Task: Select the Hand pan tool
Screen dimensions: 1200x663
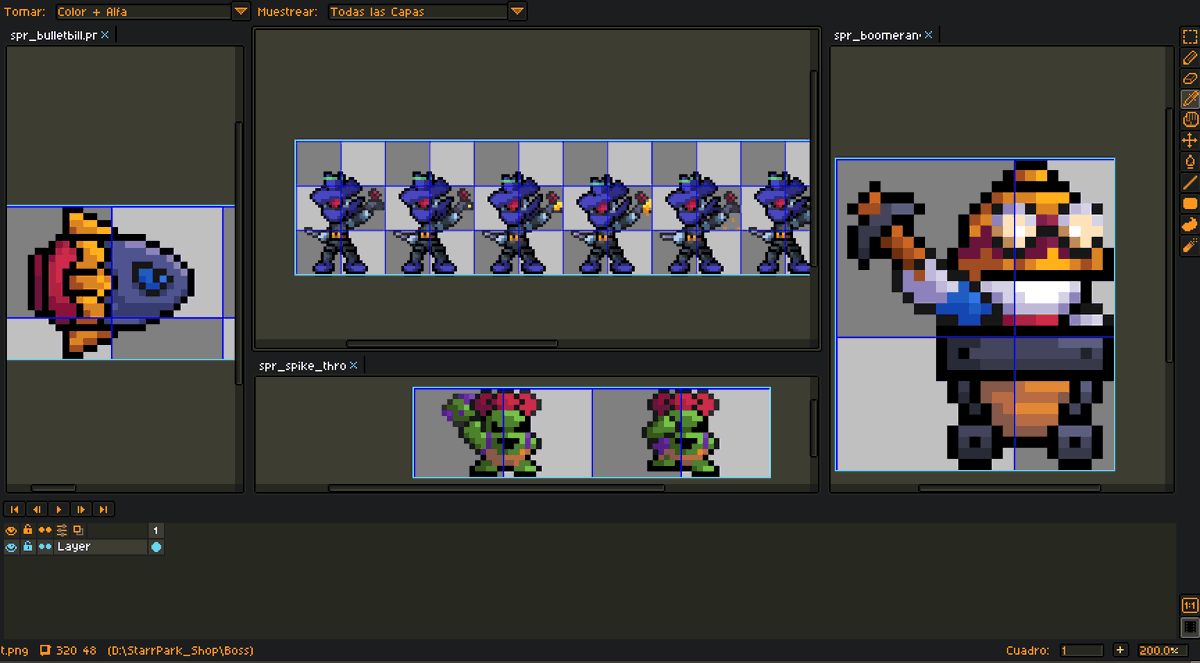Action: coord(1190,120)
